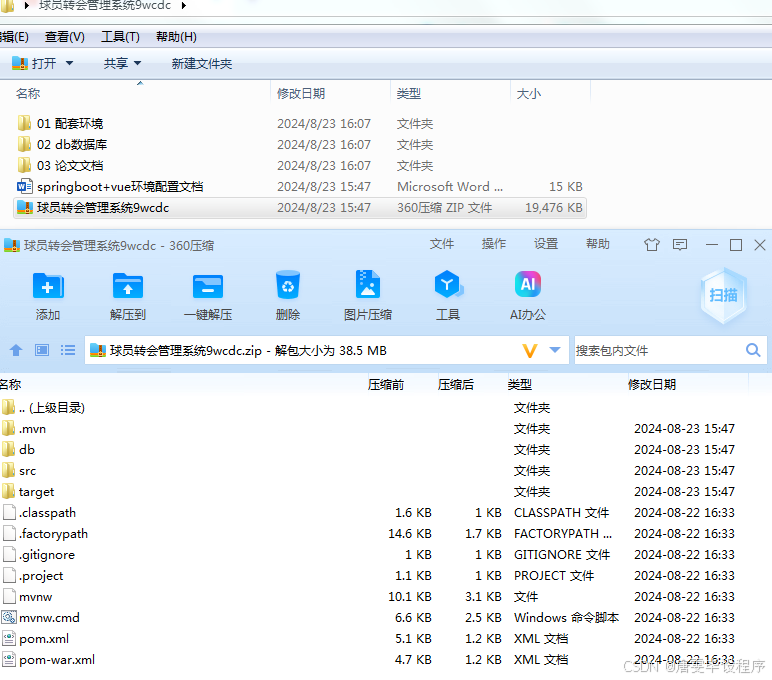Viewport: 772px width, 680px height.
Task: Minimize the 360压缩 window
Action: pyautogui.click(x=711, y=245)
